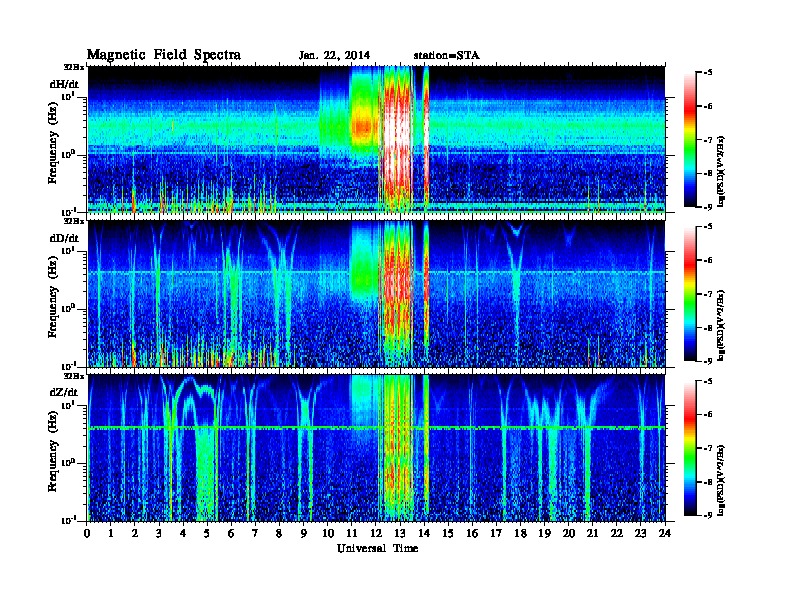Click hour "15" on the Universal Time axis
Screen dimensions: 792x612
coord(448,533)
